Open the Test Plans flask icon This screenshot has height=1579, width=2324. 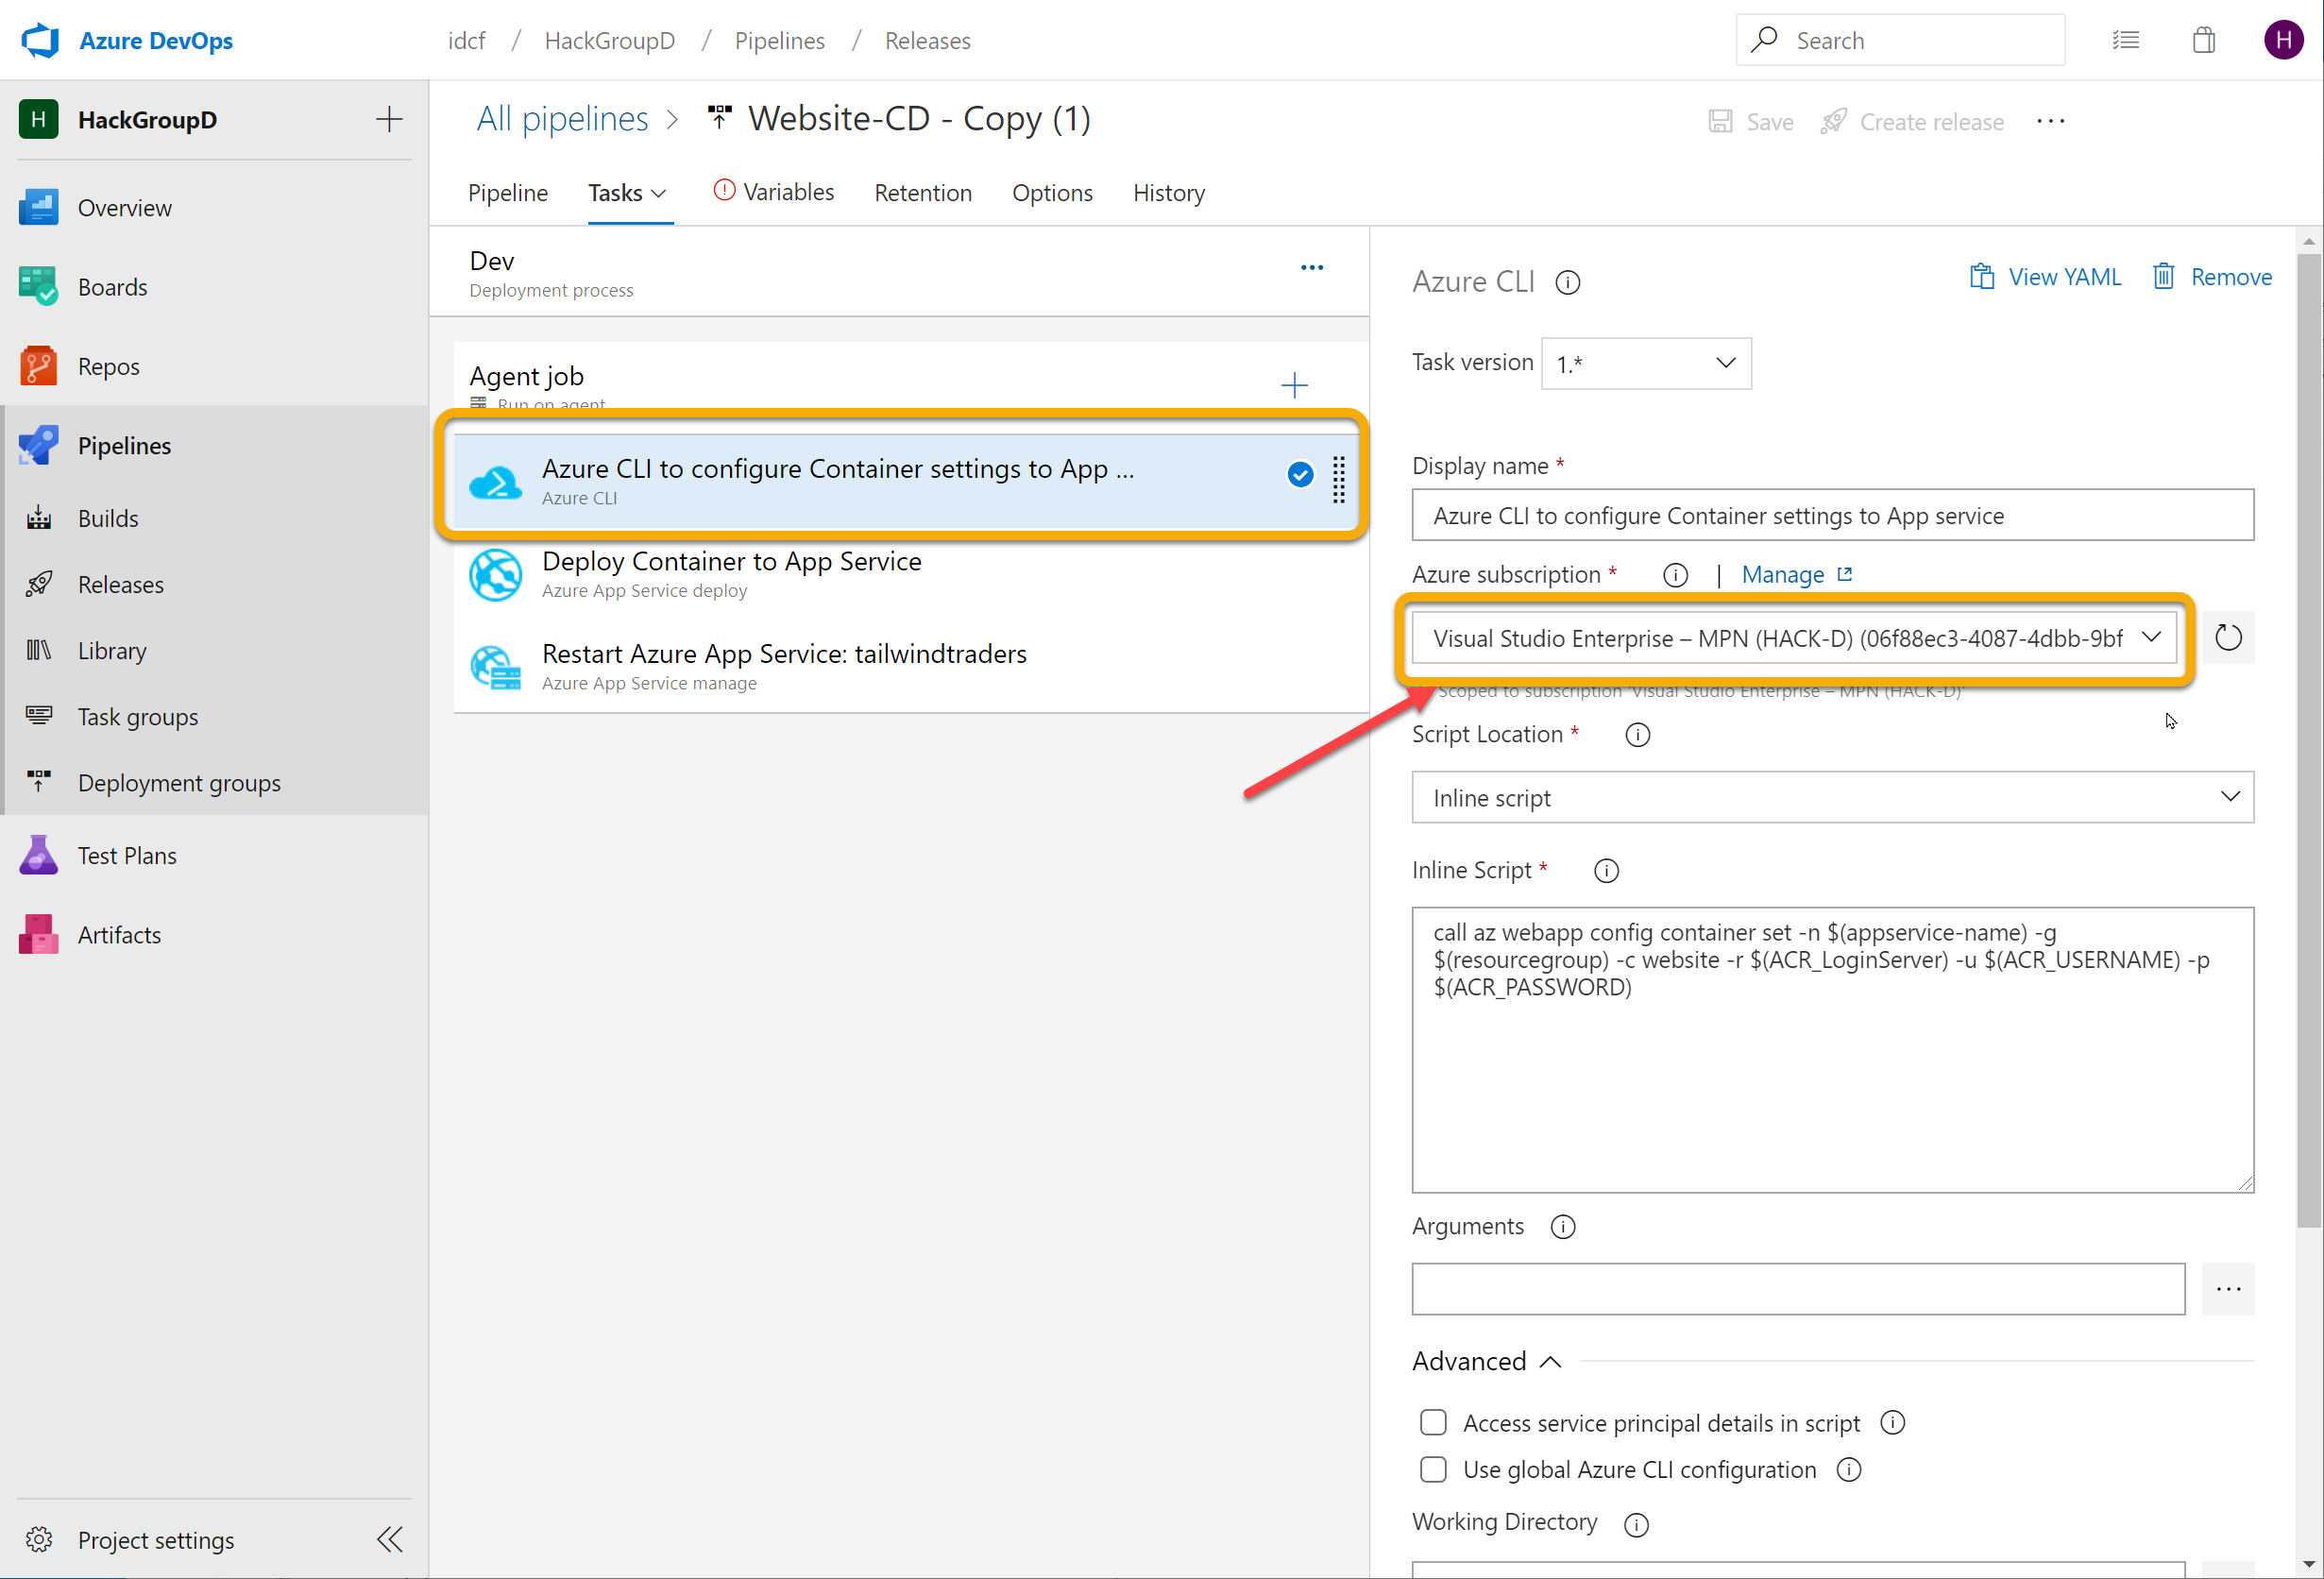(38, 855)
